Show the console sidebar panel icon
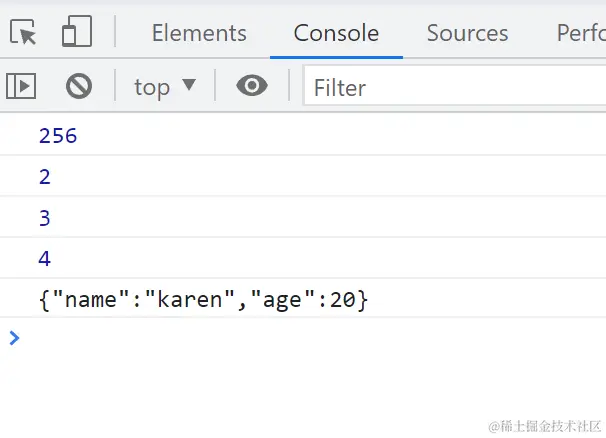 [21, 87]
